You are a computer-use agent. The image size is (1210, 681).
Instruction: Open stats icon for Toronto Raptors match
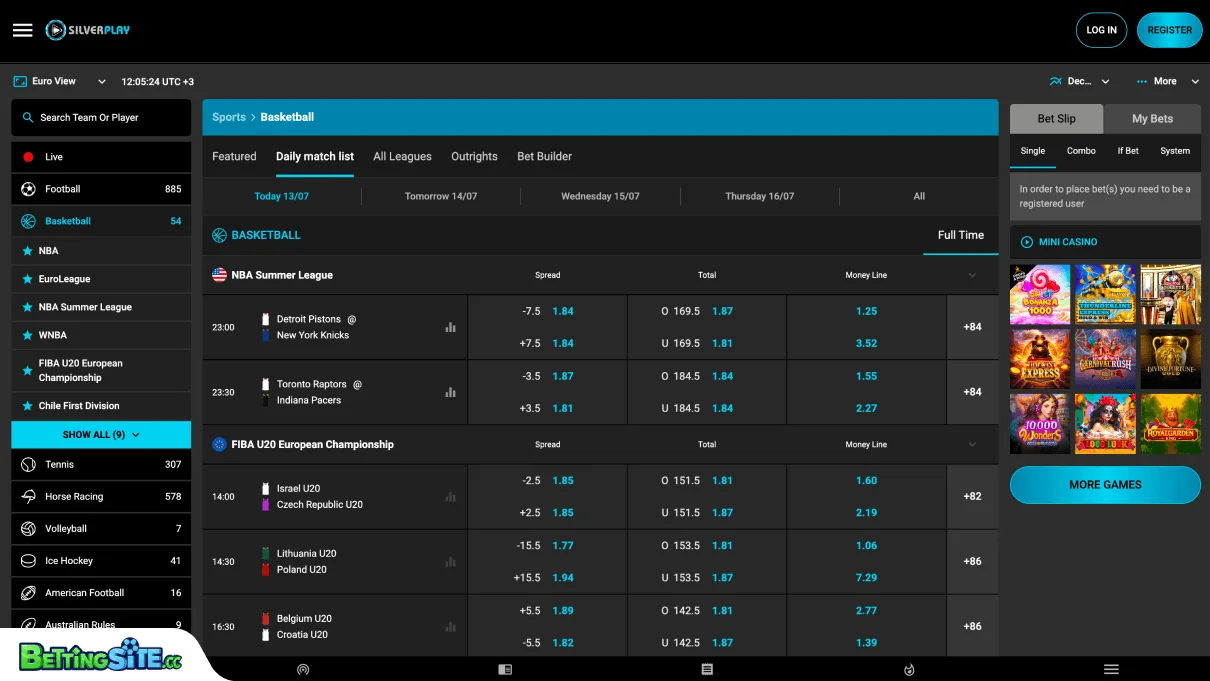450,392
